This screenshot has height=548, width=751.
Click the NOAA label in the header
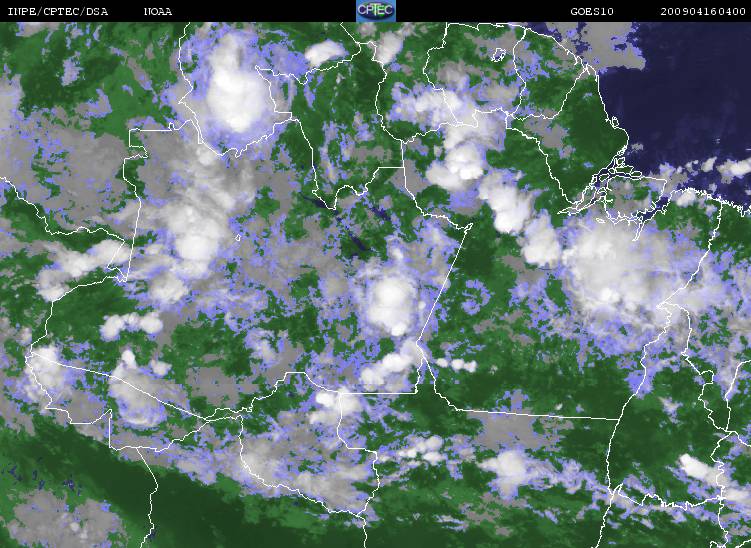point(157,11)
